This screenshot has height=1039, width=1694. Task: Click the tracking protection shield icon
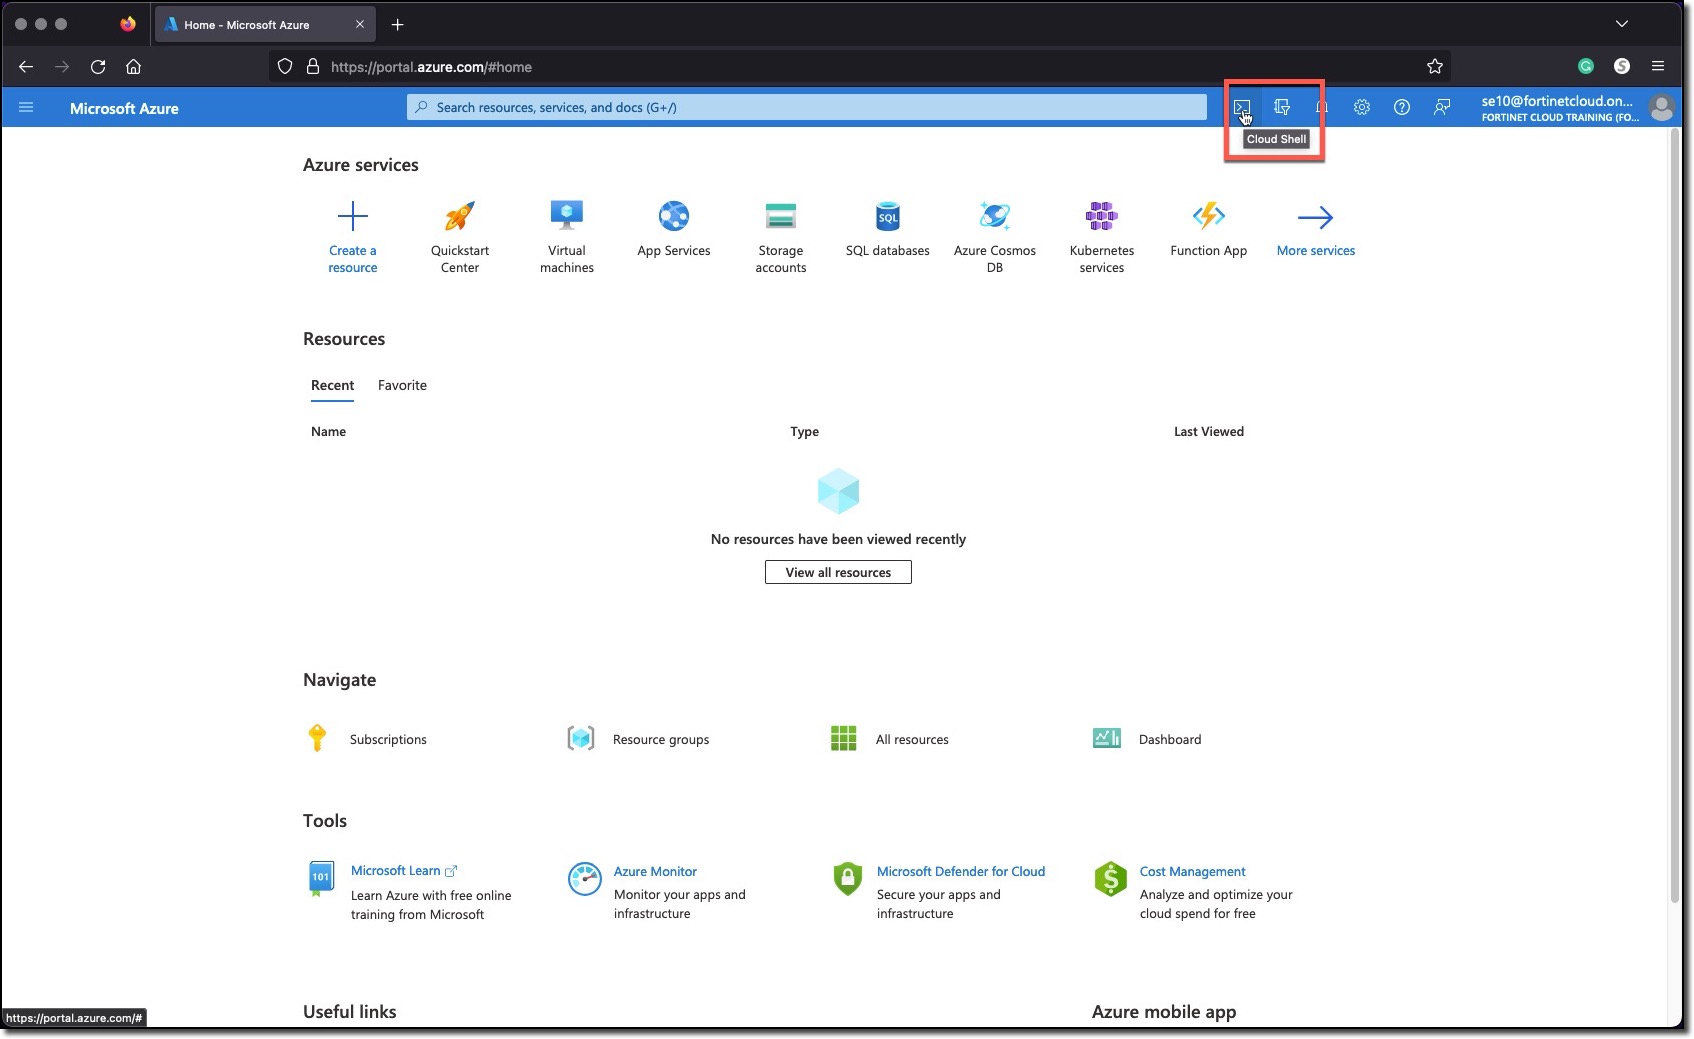pos(285,66)
